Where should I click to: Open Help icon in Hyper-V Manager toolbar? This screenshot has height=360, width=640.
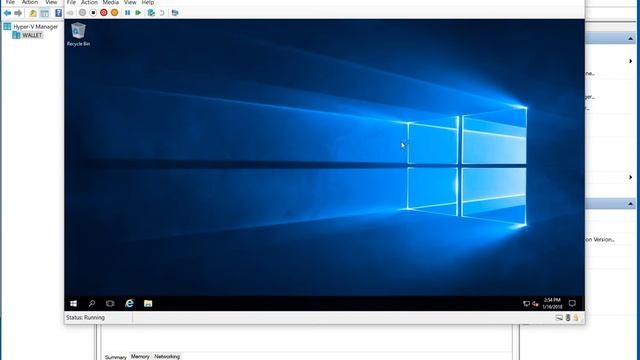(58, 13)
